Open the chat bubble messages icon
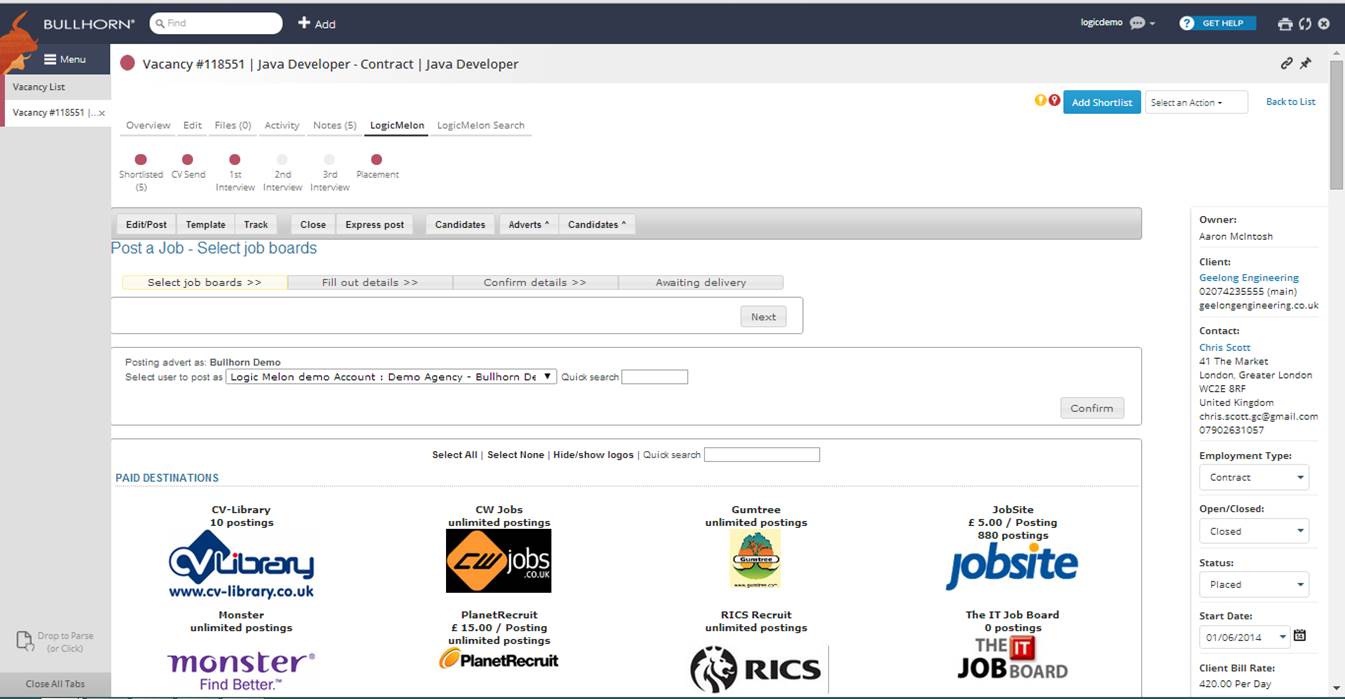Screen dimensions: 1345x699 [x=1137, y=23]
